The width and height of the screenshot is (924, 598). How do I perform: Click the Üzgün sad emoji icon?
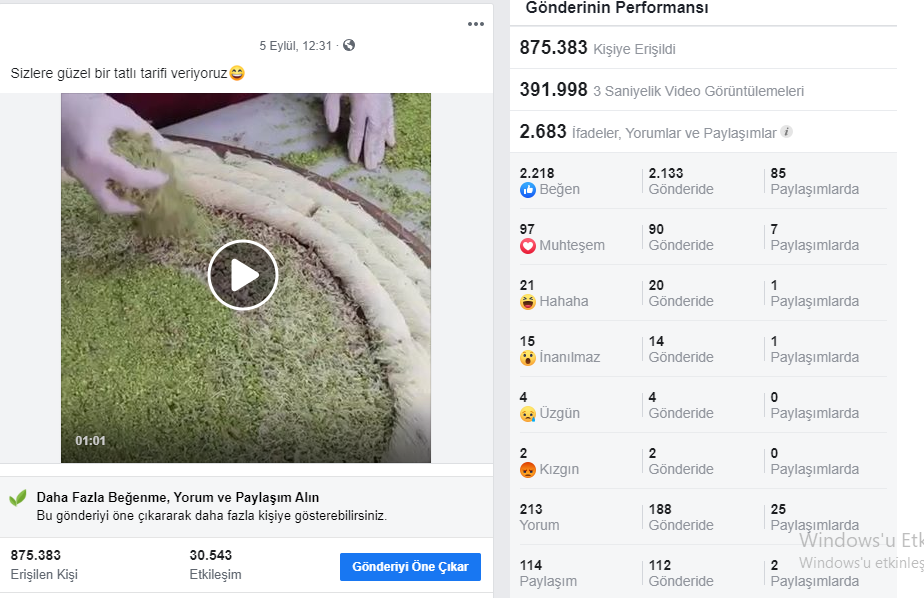[x=527, y=414]
